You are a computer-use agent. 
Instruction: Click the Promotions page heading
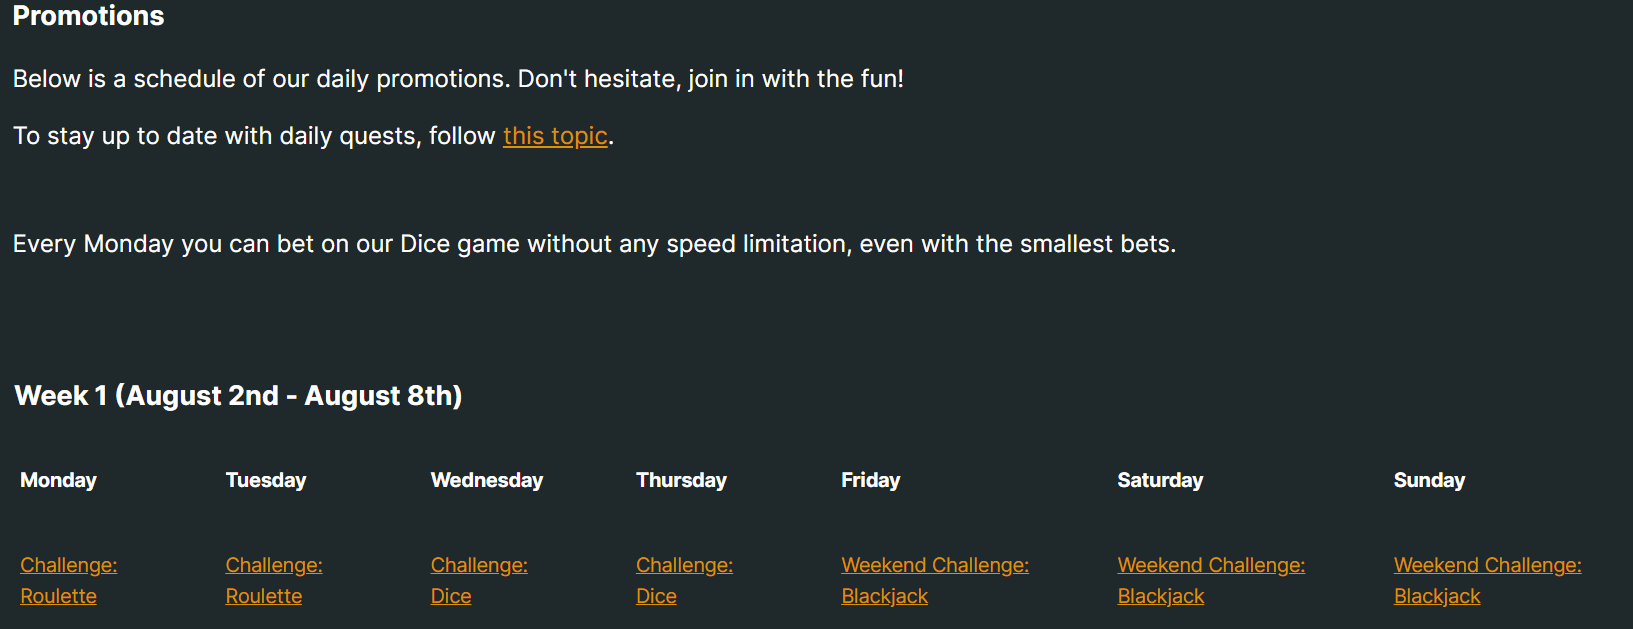(x=88, y=16)
